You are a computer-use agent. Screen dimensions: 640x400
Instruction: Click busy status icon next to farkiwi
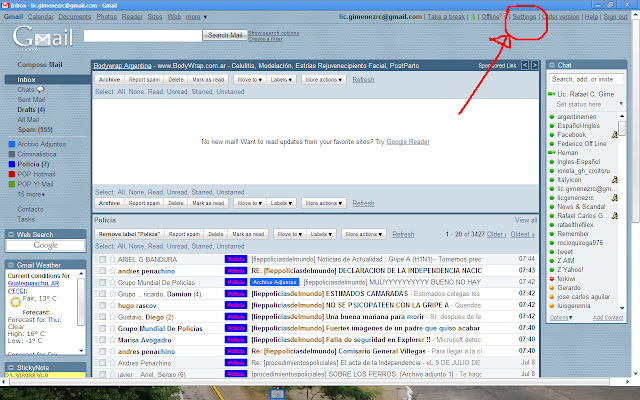[552, 279]
